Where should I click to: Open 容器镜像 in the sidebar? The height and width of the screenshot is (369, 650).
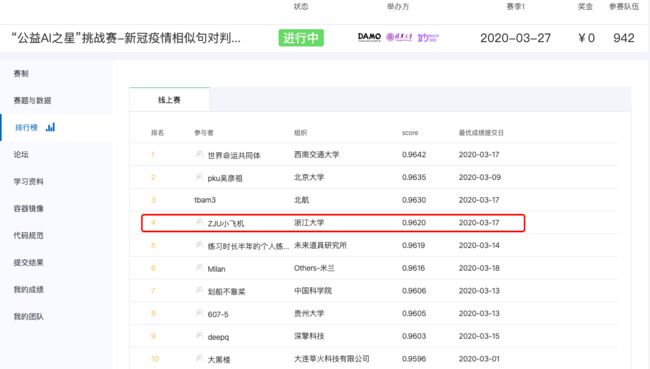[29, 208]
